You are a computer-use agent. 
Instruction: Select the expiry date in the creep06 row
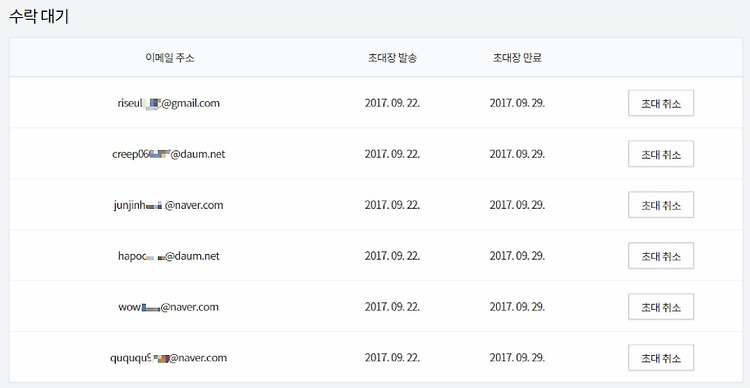click(x=517, y=154)
